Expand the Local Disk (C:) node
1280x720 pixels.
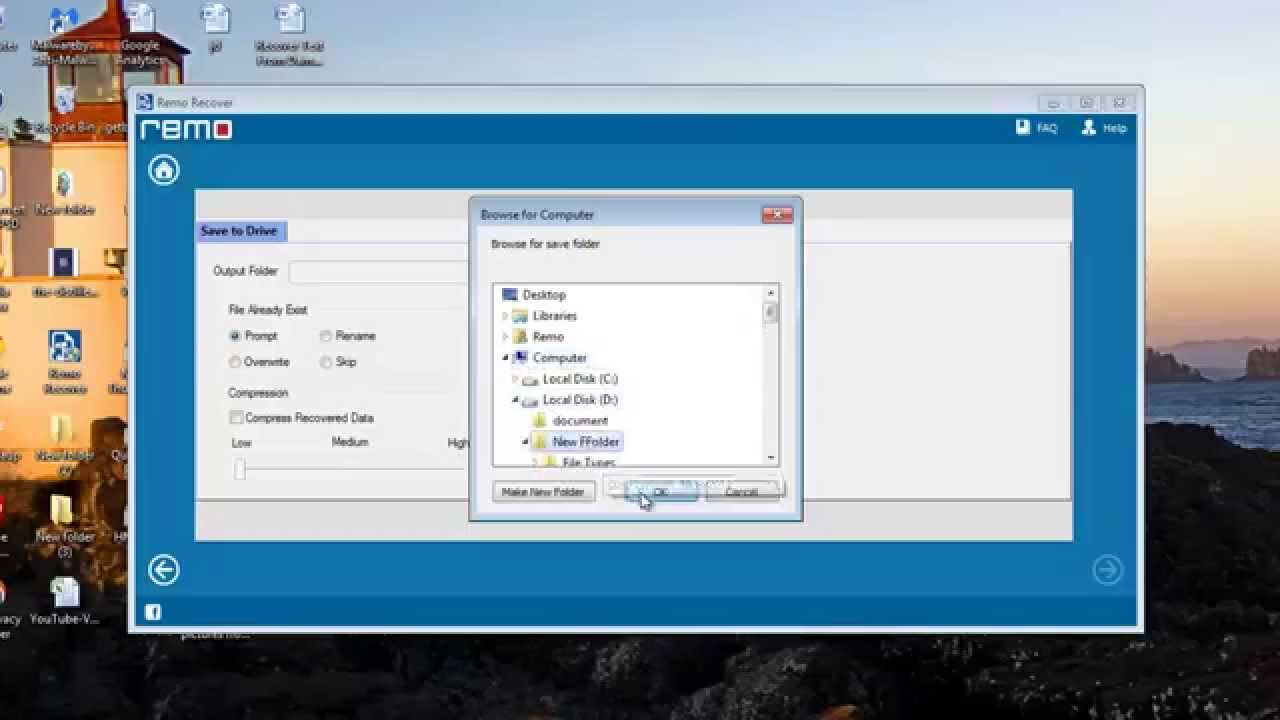[515, 379]
